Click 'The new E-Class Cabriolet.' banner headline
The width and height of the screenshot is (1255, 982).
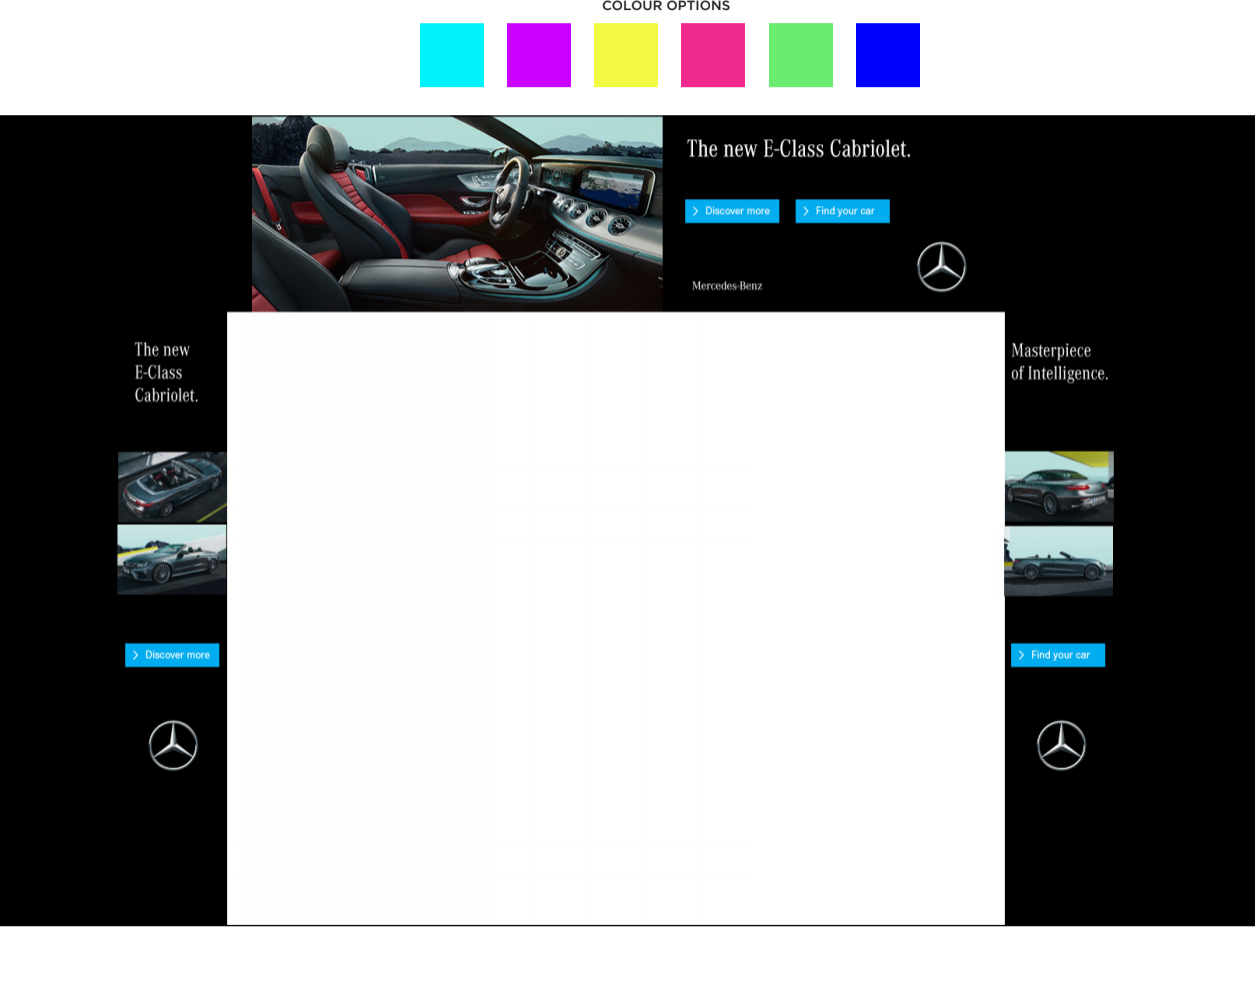pos(798,149)
